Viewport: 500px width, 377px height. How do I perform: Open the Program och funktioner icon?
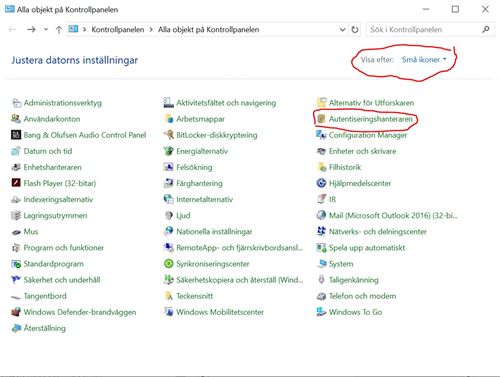(x=16, y=248)
